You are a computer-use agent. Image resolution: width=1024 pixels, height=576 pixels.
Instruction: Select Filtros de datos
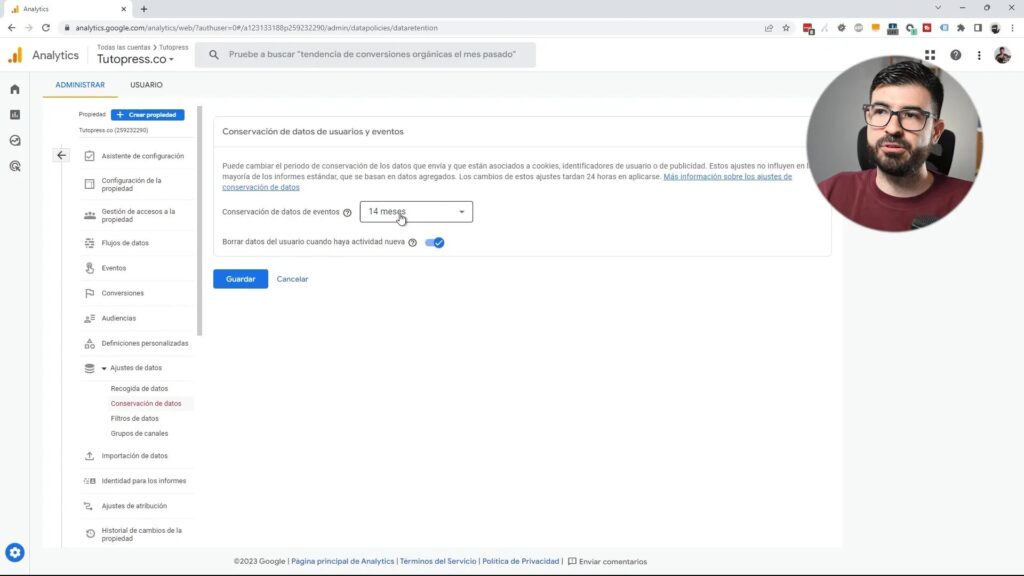coord(135,419)
